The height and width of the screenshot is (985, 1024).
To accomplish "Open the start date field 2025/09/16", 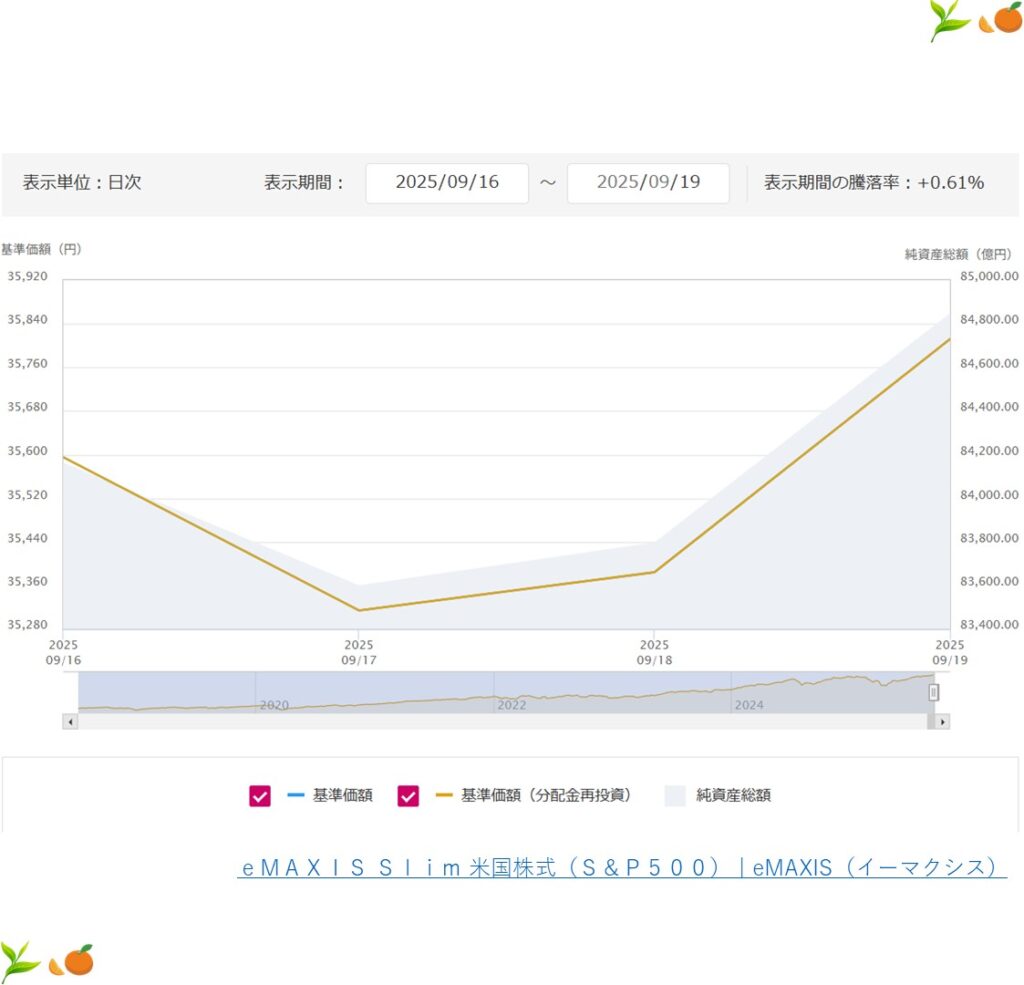I will coord(447,183).
